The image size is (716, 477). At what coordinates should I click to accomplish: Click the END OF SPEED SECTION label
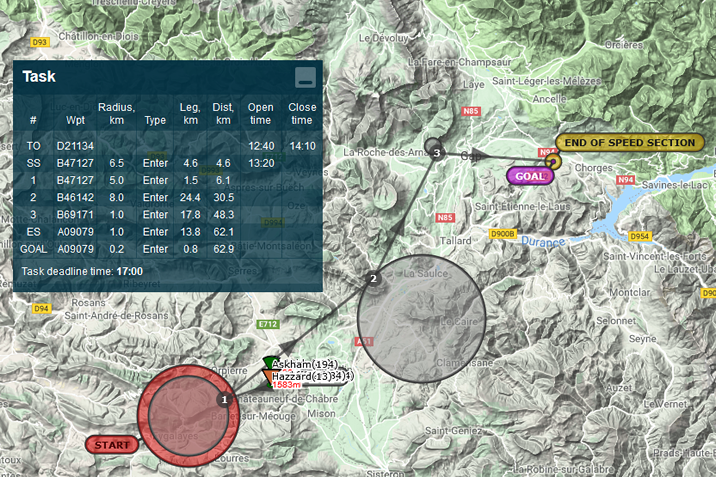pos(629,142)
